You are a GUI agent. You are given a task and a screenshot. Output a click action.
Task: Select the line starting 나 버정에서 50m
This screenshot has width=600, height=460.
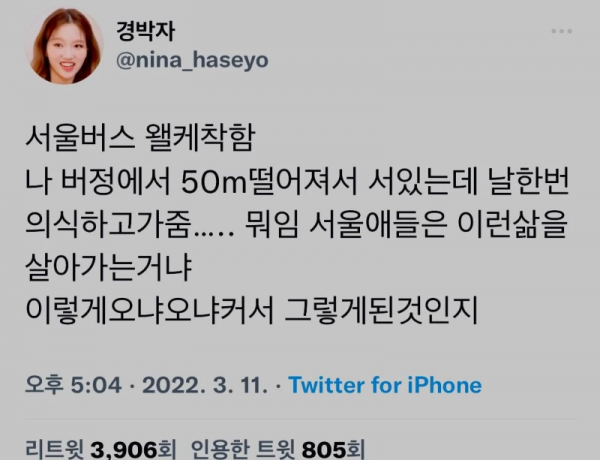pos(297,181)
